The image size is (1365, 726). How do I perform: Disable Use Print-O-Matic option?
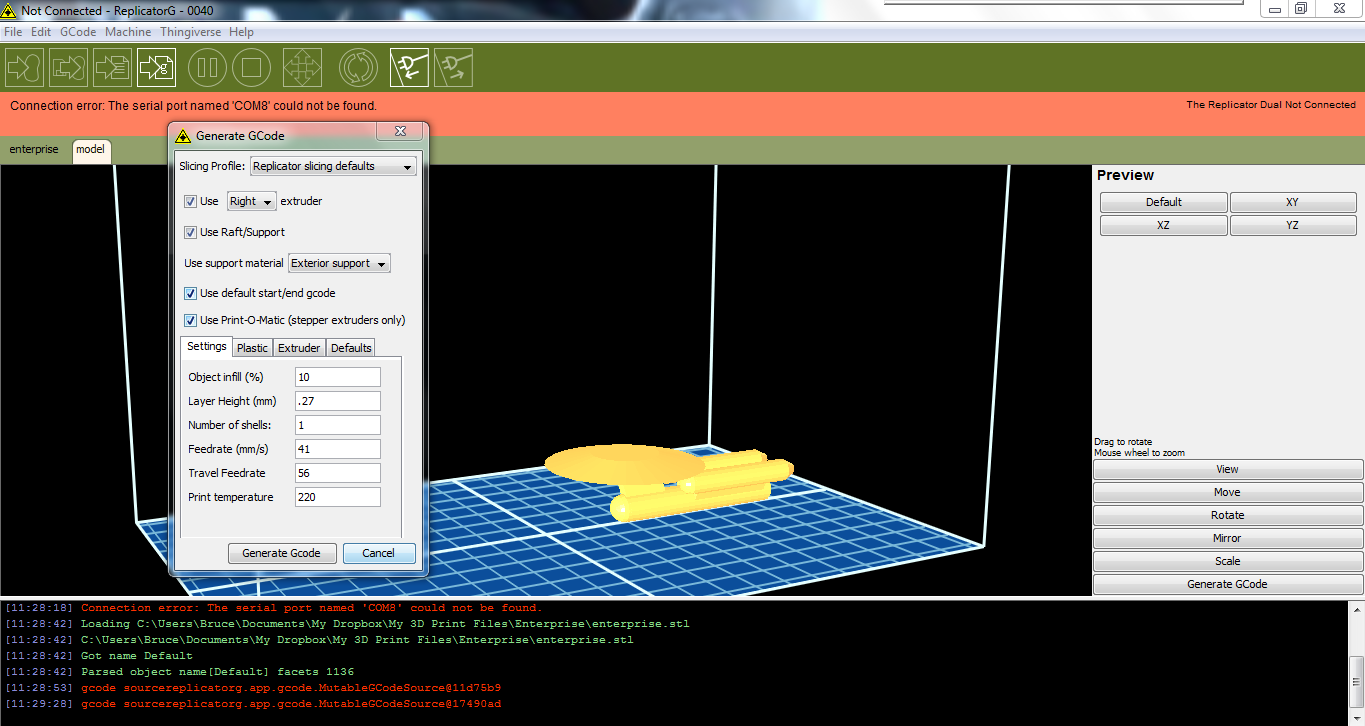(x=190, y=320)
